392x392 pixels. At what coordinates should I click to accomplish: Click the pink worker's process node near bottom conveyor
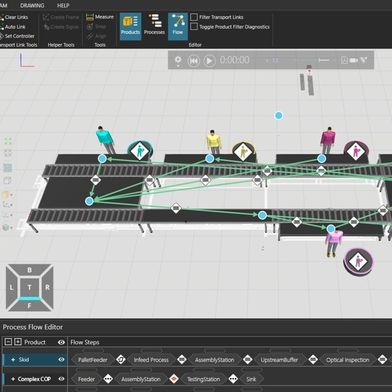[x=358, y=262]
